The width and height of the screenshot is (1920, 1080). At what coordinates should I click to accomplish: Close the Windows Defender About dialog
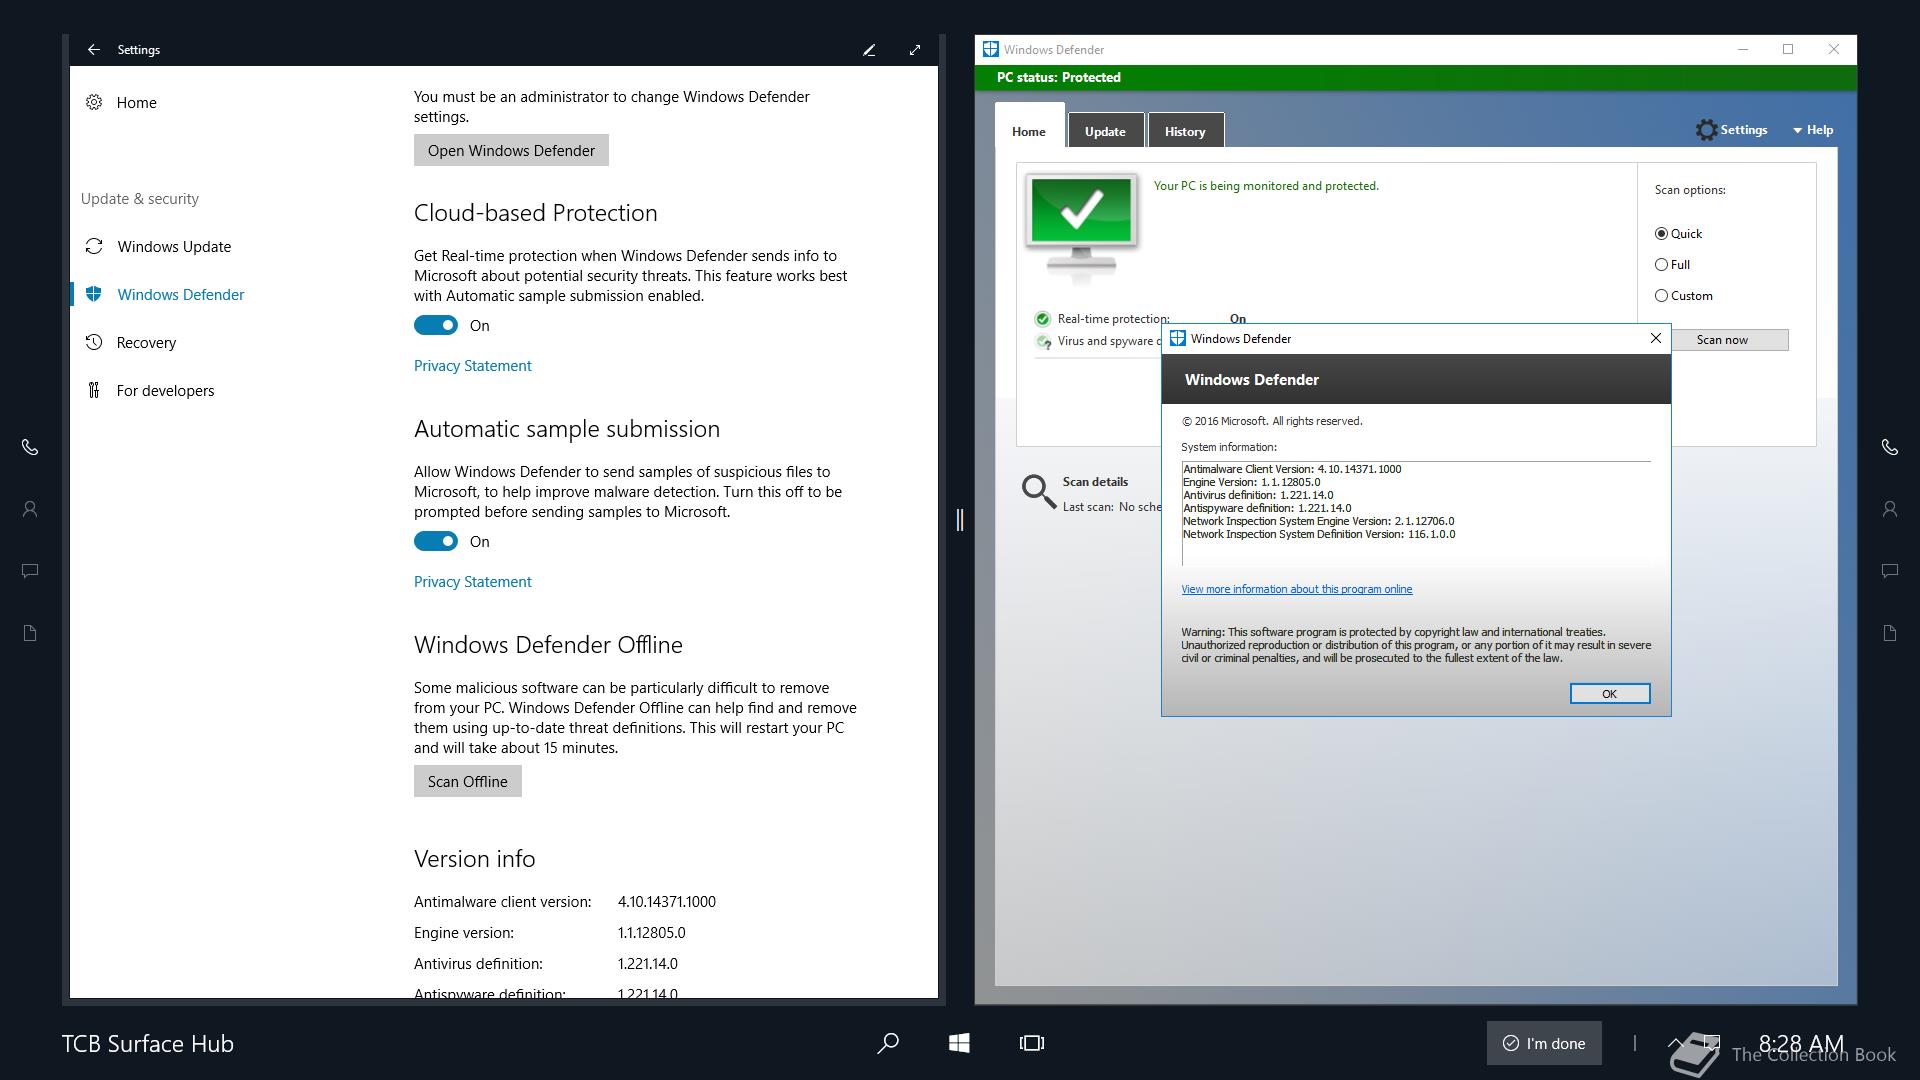tap(1655, 338)
